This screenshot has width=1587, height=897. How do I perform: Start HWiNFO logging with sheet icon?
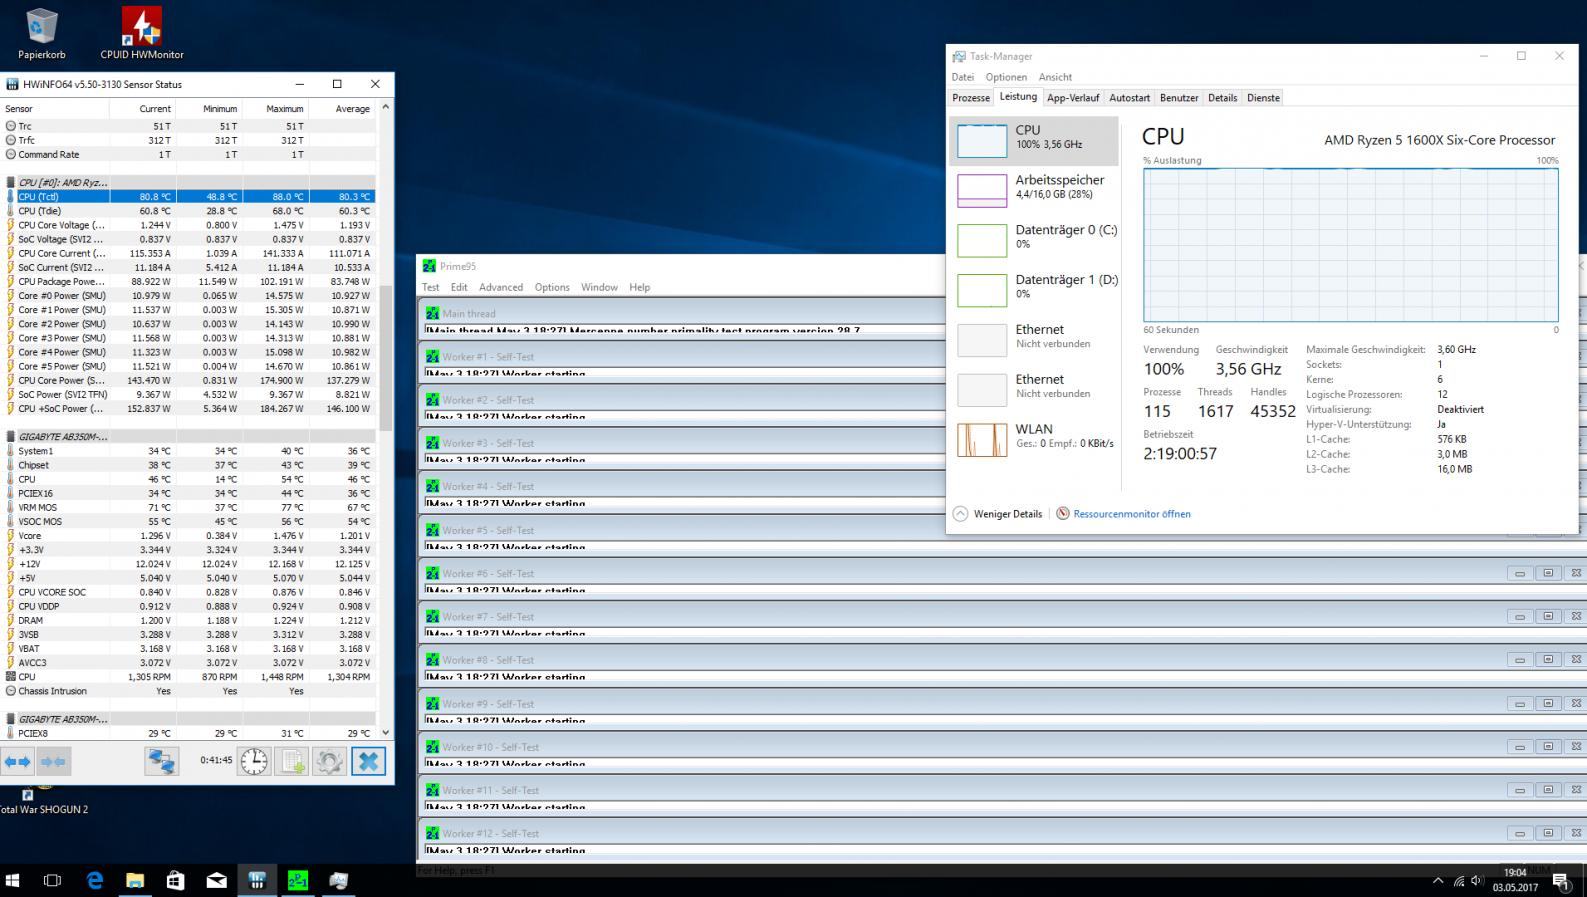tap(292, 762)
